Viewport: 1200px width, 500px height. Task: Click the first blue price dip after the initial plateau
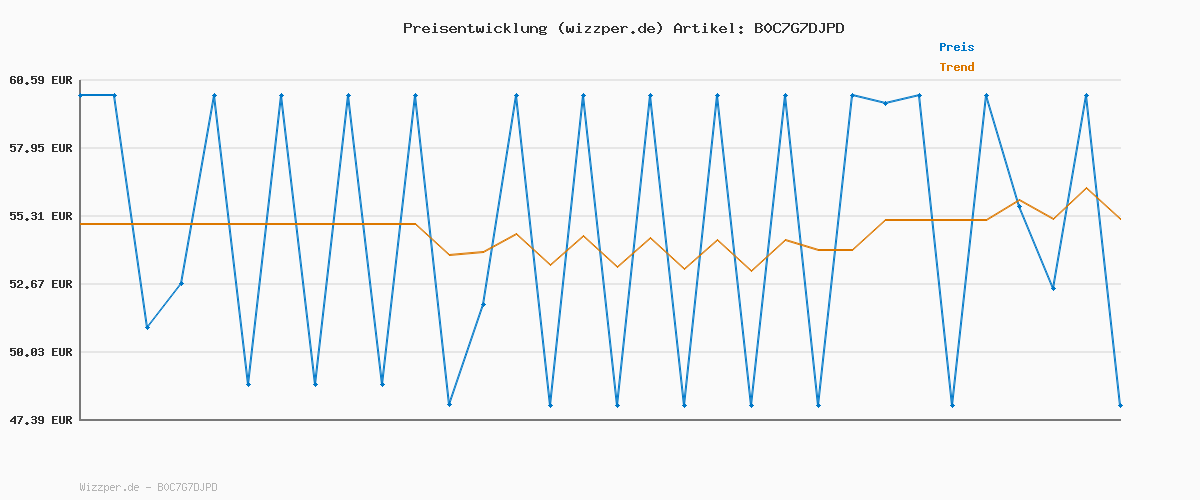coord(147,327)
